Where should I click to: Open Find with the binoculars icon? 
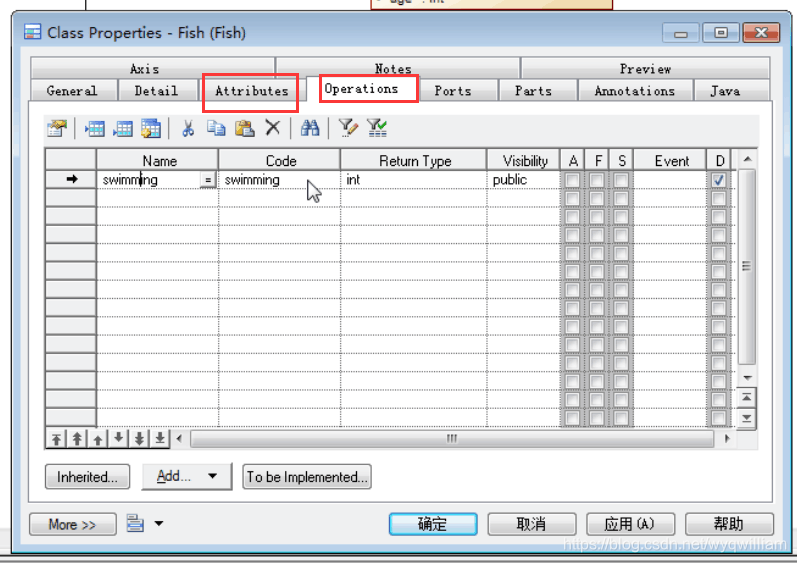pyautogui.click(x=310, y=128)
